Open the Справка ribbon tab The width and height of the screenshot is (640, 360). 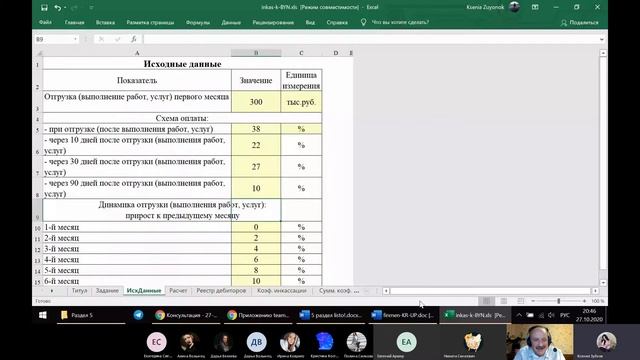point(337,22)
